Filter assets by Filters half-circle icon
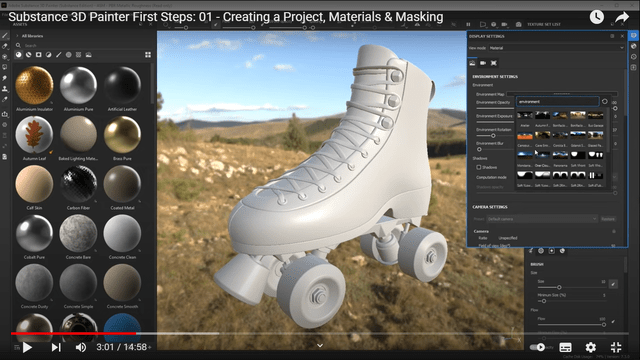 [x=49, y=55]
